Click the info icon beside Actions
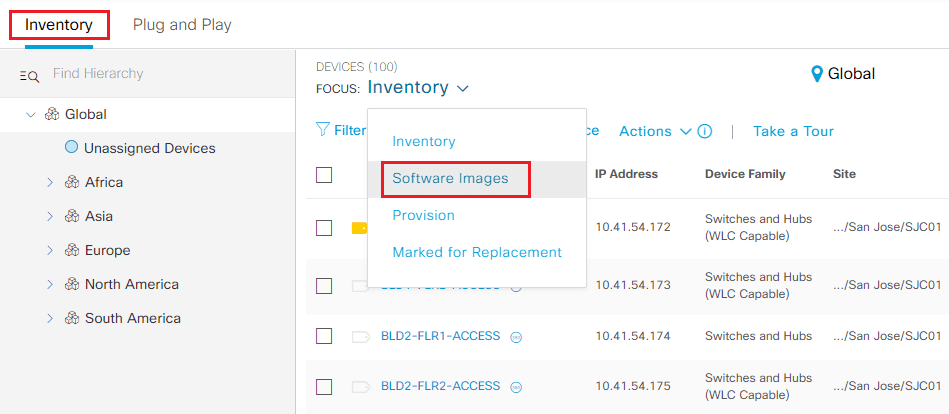Image resolution: width=949 pixels, height=414 pixels. pyautogui.click(x=704, y=131)
